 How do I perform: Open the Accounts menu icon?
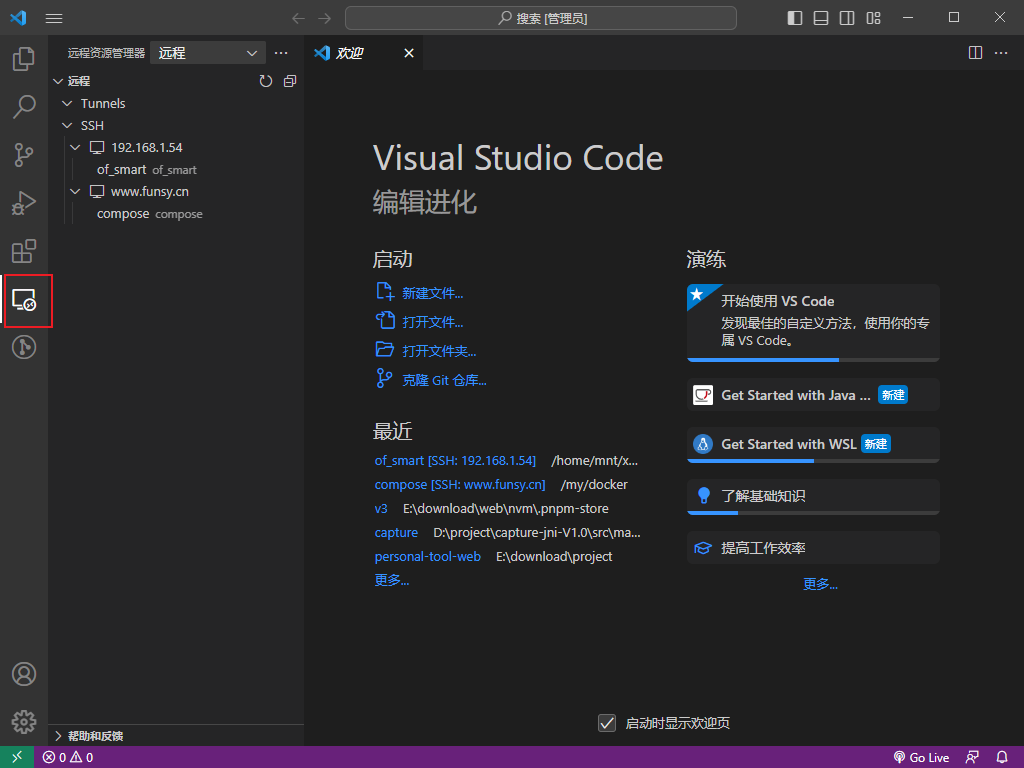click(24, 674)
